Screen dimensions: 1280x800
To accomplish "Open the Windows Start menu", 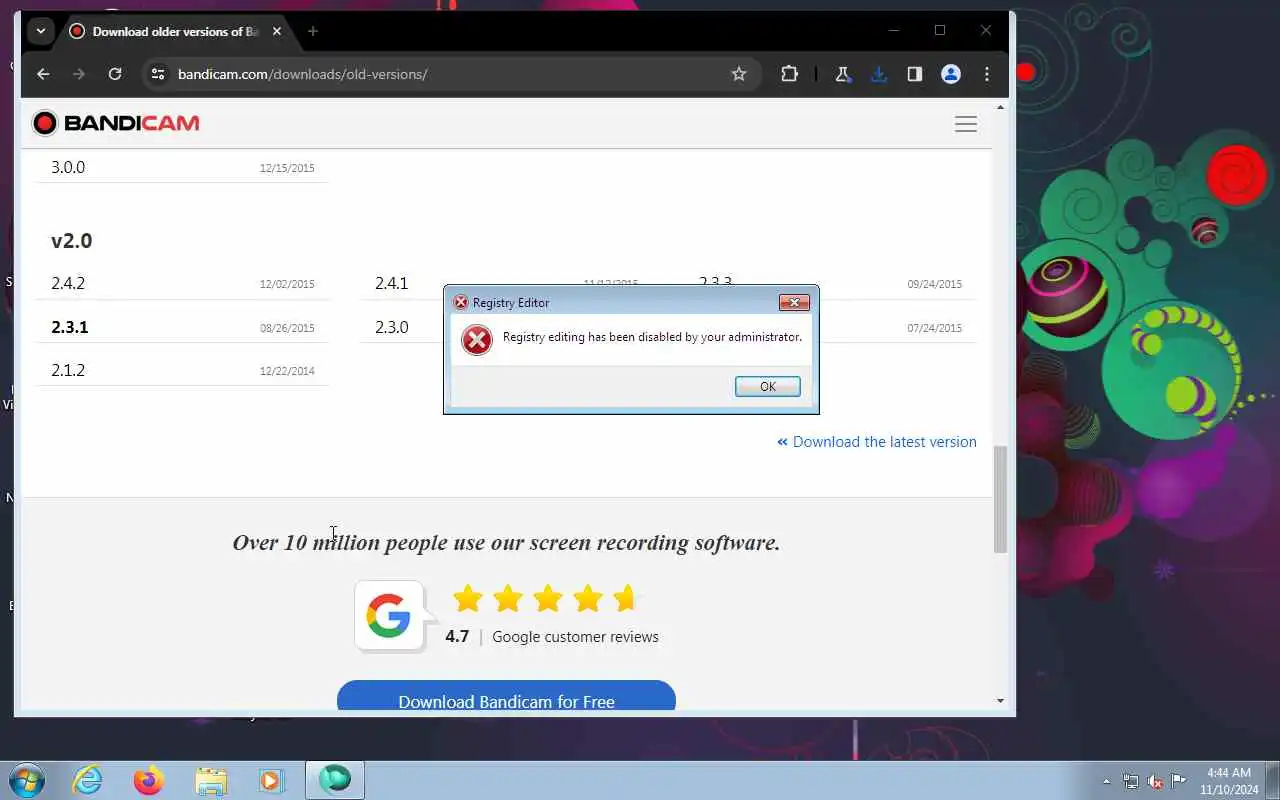I will click(x=26, y=780).
